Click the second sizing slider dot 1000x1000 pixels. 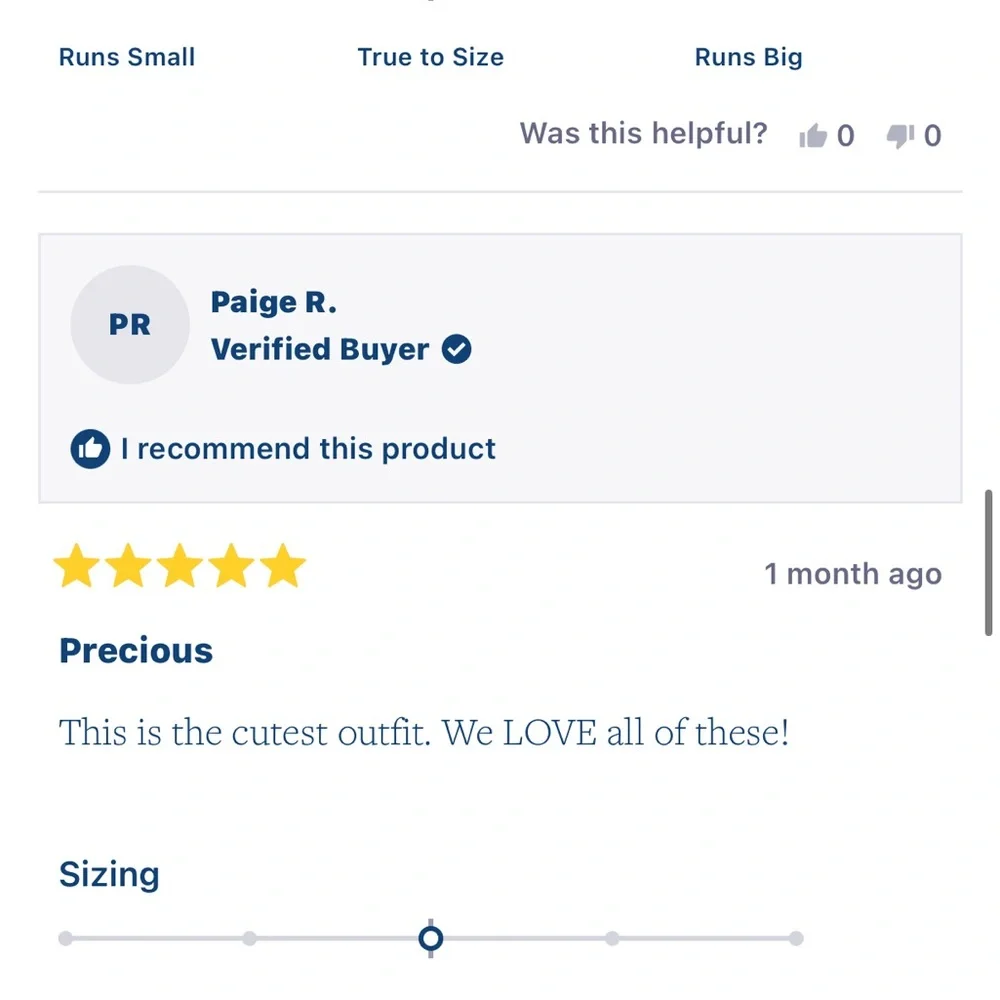[x=249, y=938]
